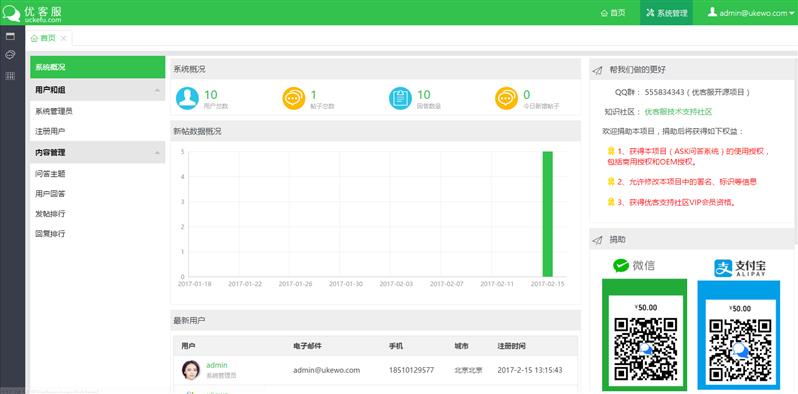Select the grid icon in dark sidebar

[x=10, y=76]
